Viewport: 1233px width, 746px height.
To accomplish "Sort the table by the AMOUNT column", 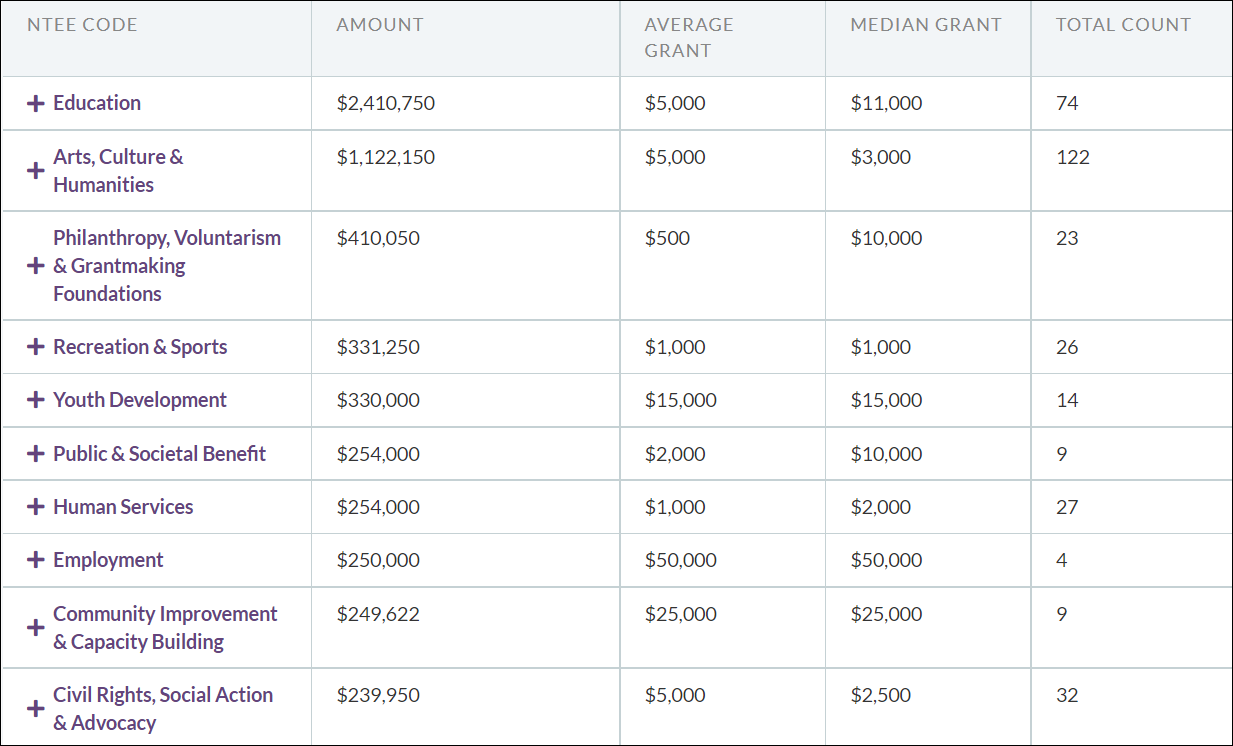I will pyautogui.click(x=380, y=24).
